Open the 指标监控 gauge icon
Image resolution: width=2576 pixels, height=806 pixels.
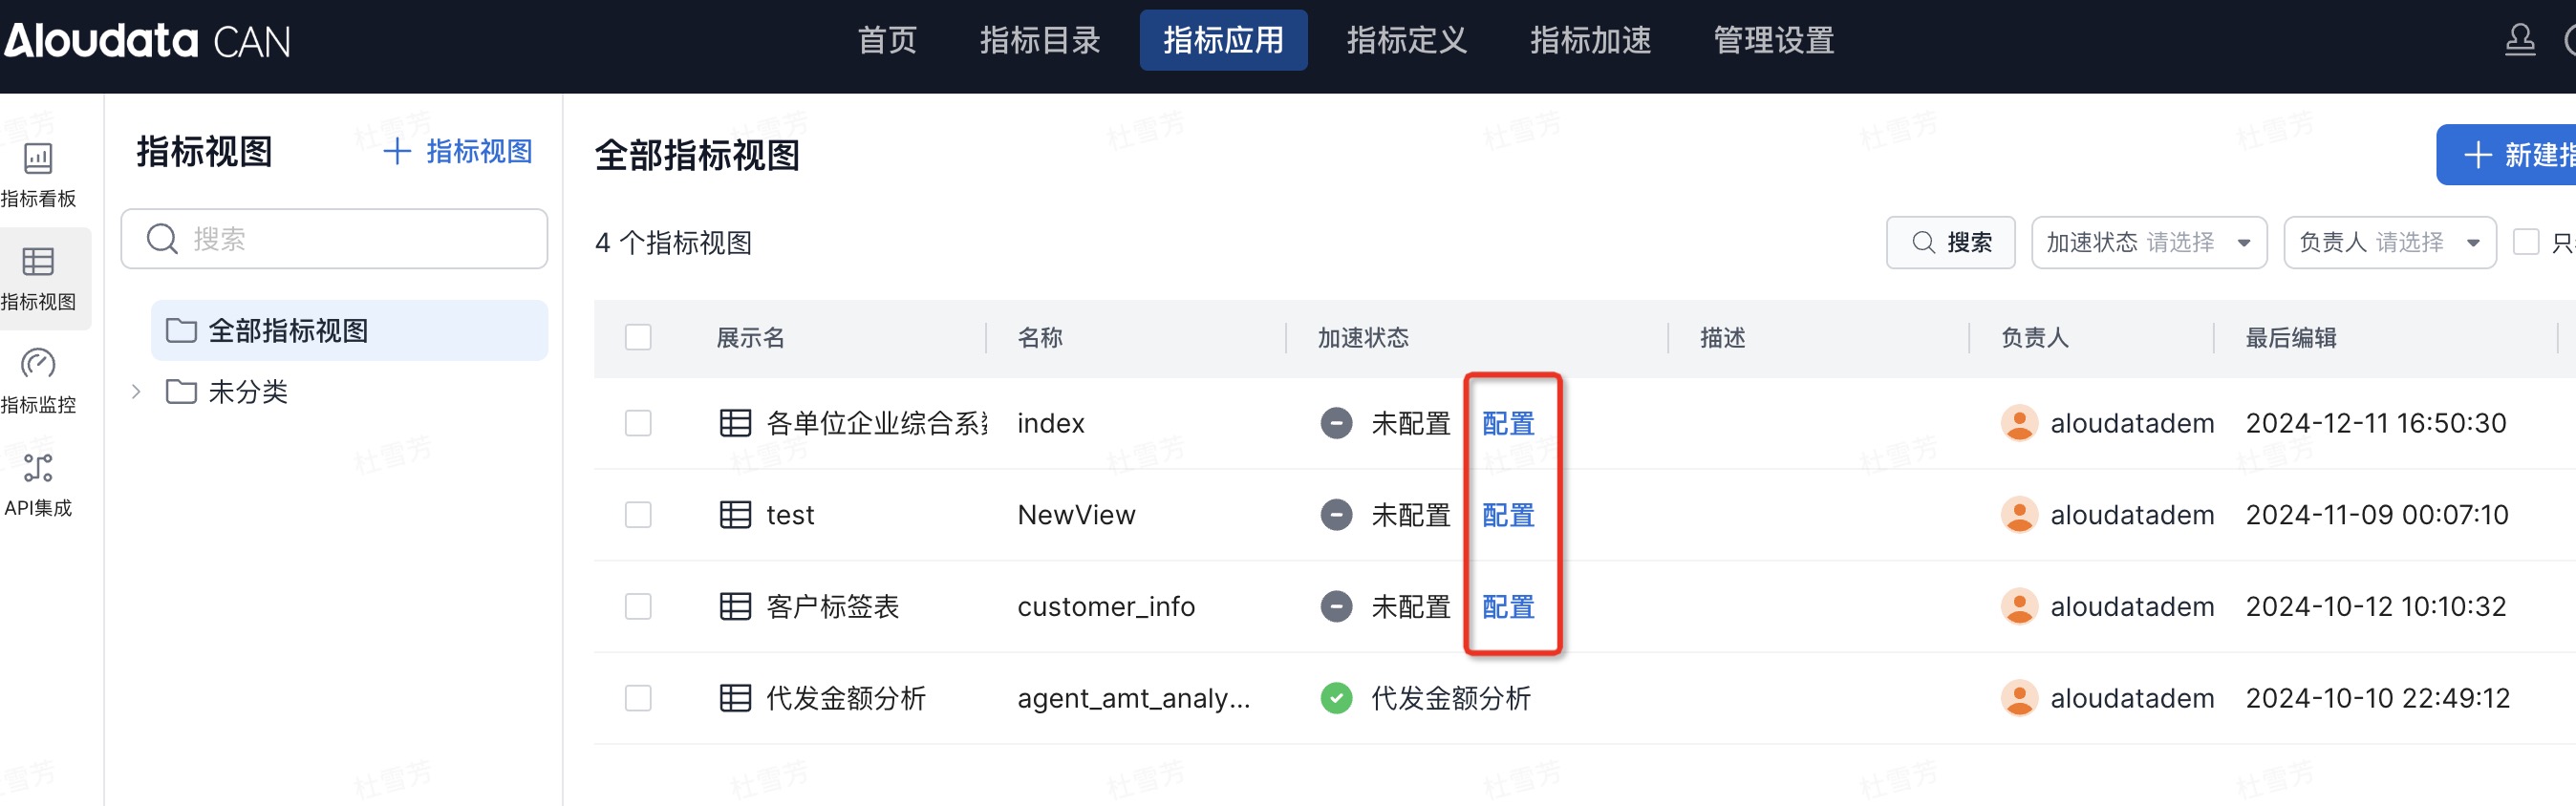point(38,365)
